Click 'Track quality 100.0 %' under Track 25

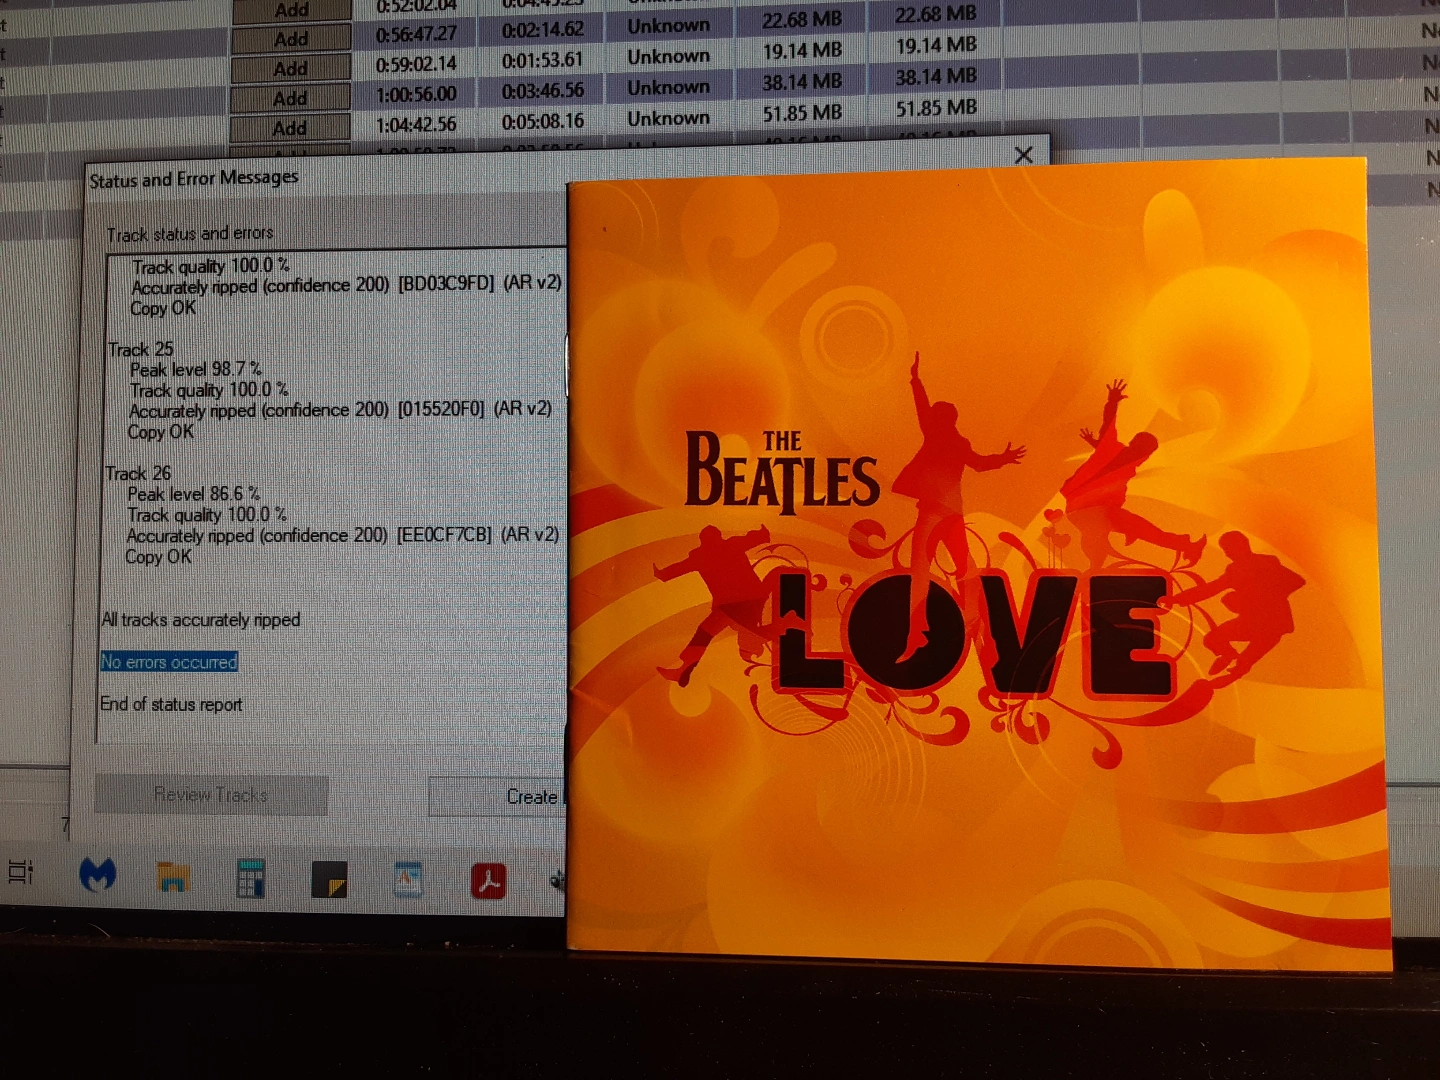point(209,390)
